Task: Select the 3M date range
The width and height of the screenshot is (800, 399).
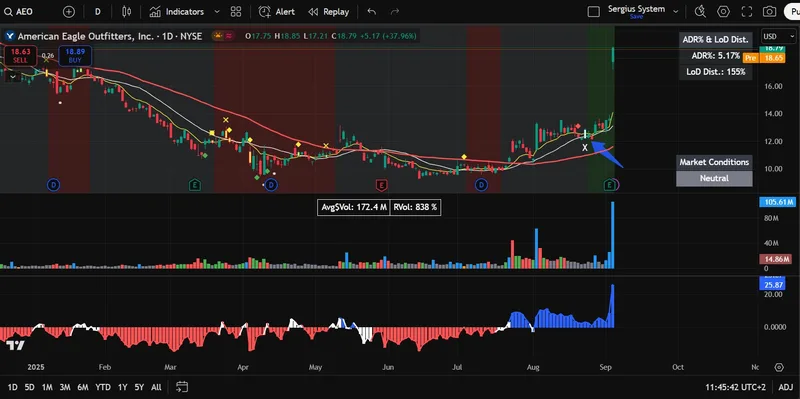Action: [x=65, y=387]
